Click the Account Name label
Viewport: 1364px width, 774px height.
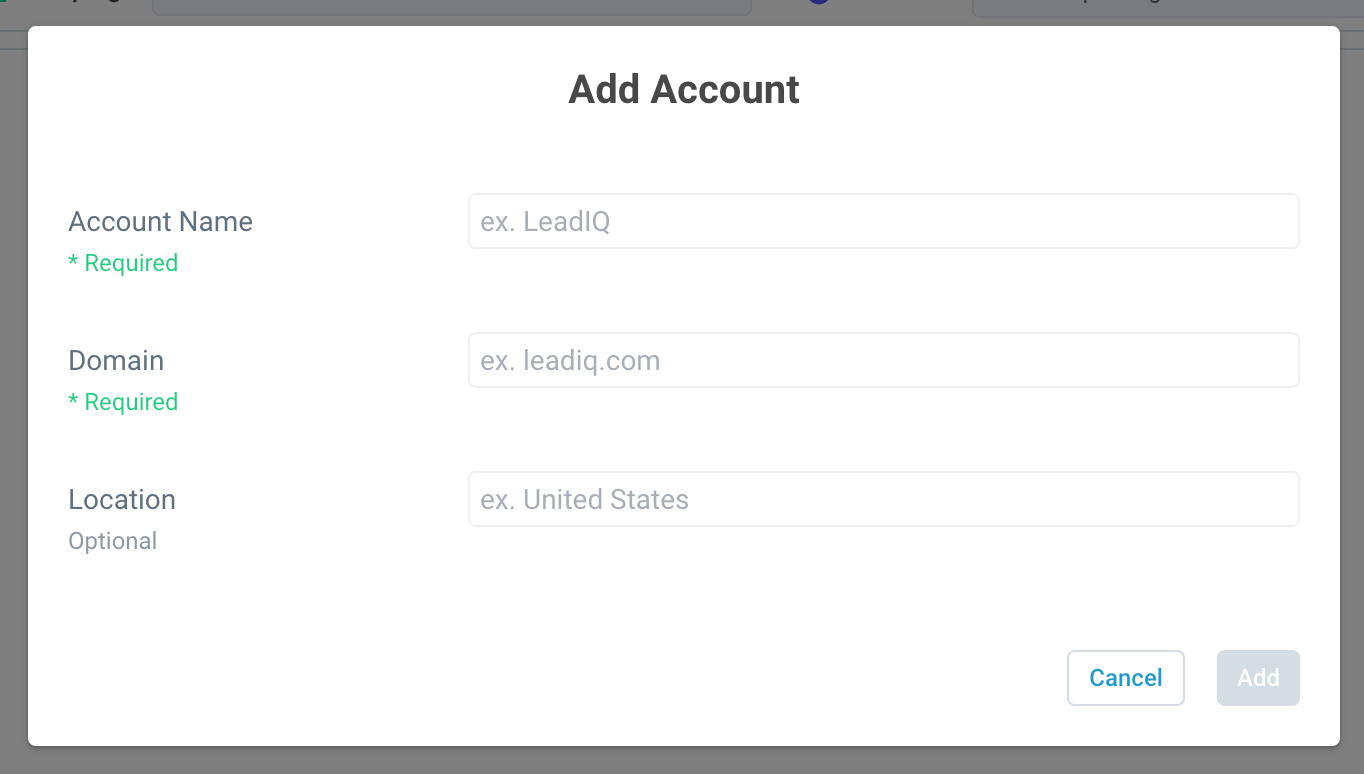[x=160, y=221]
